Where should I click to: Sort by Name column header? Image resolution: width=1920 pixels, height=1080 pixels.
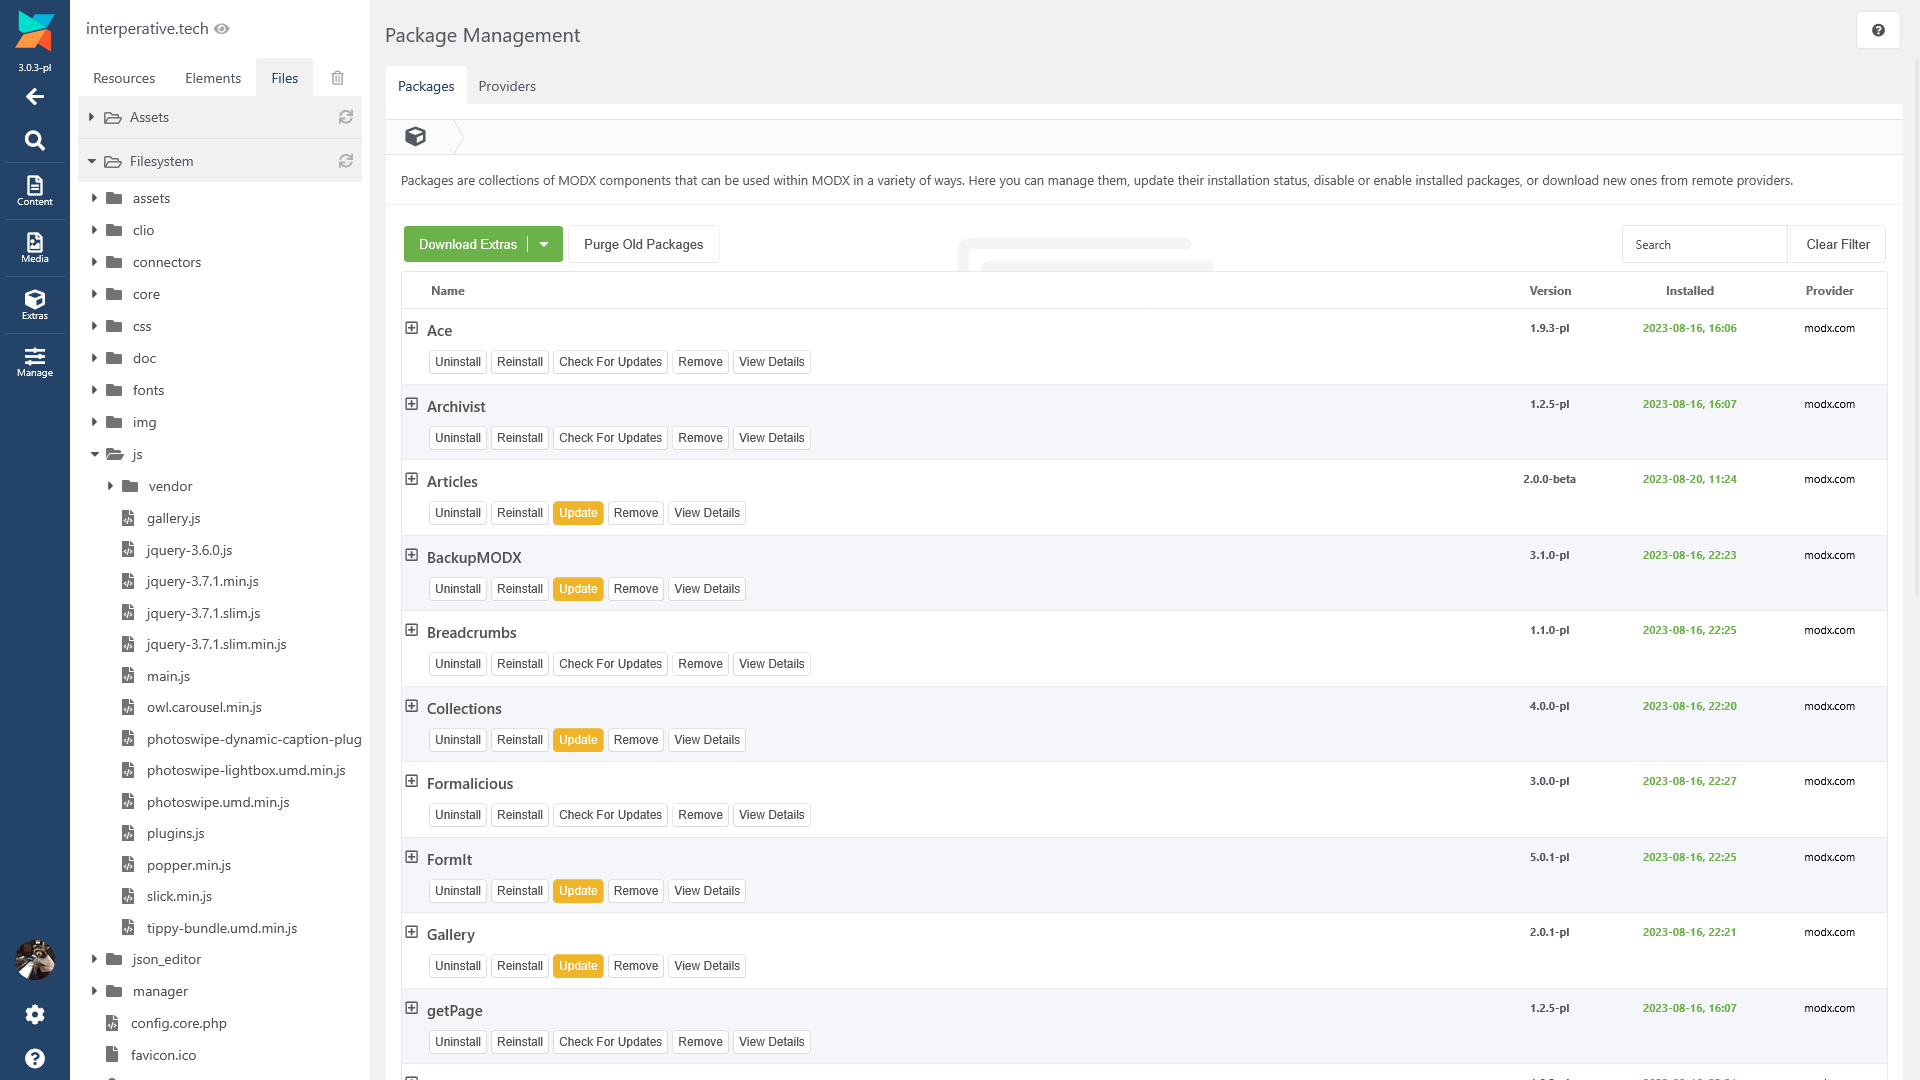(x=448, y=291)
